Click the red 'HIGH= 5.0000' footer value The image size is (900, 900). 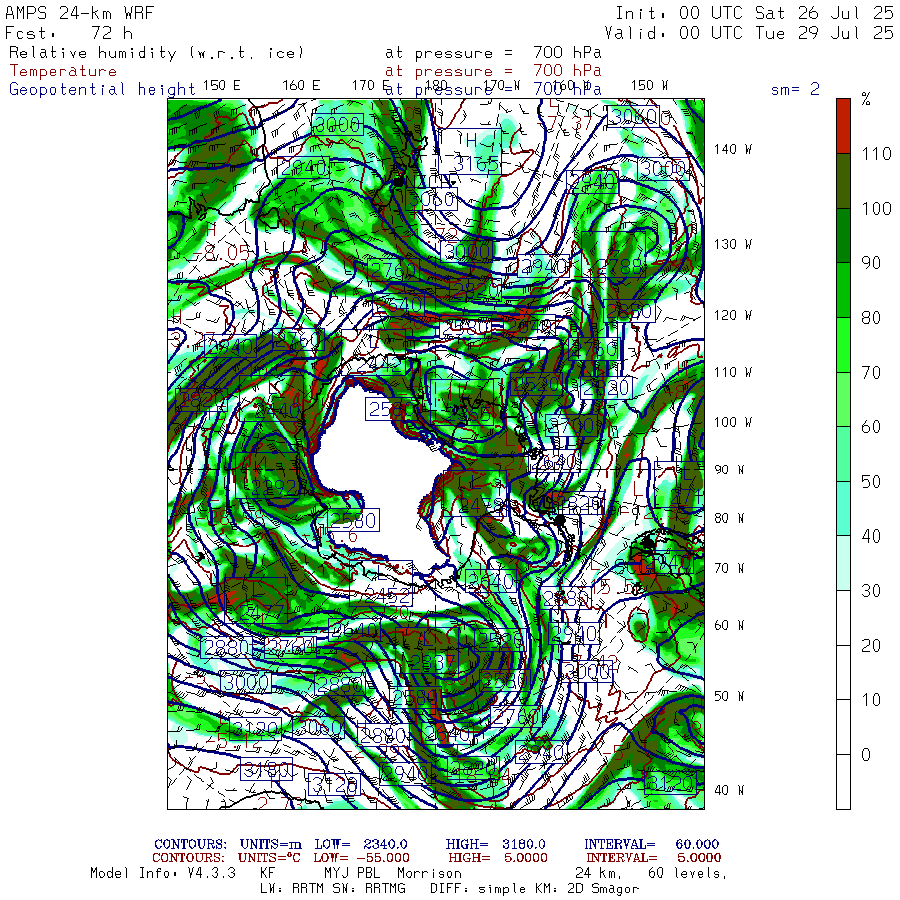(498, 858)
